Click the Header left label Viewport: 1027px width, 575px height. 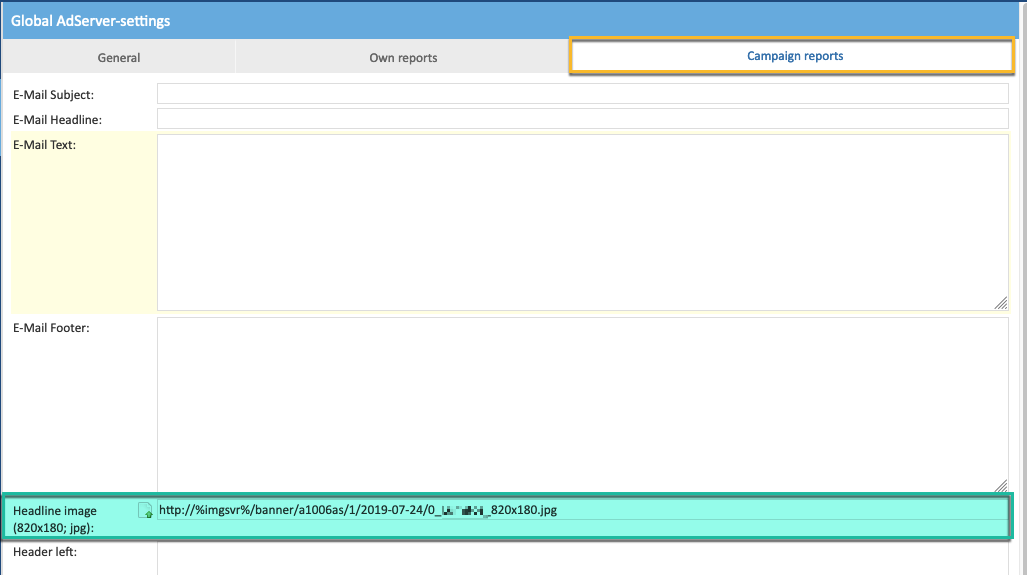45,551
